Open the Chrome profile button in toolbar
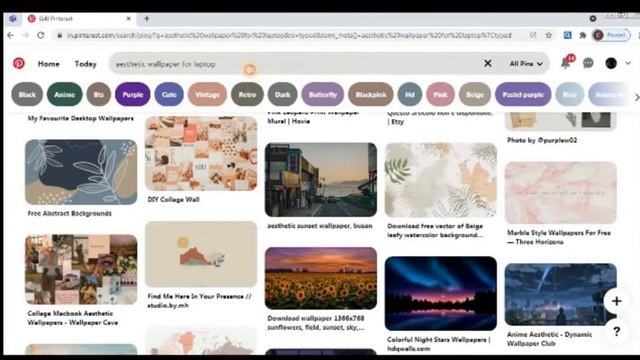The width and height of the screenshot is (640, 360). [611, 36]
